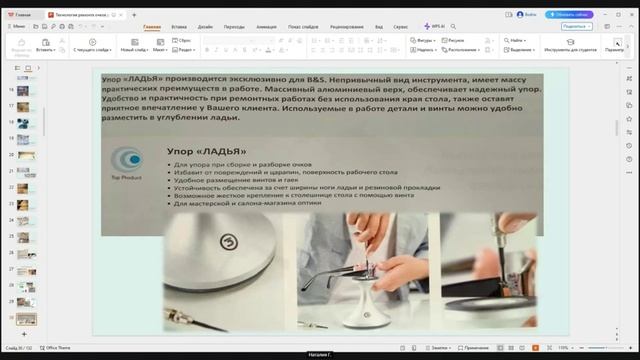Toggle Underline formatting in the ribbon
This screenshot has width=640, height=360.
(x=226, y=50)
